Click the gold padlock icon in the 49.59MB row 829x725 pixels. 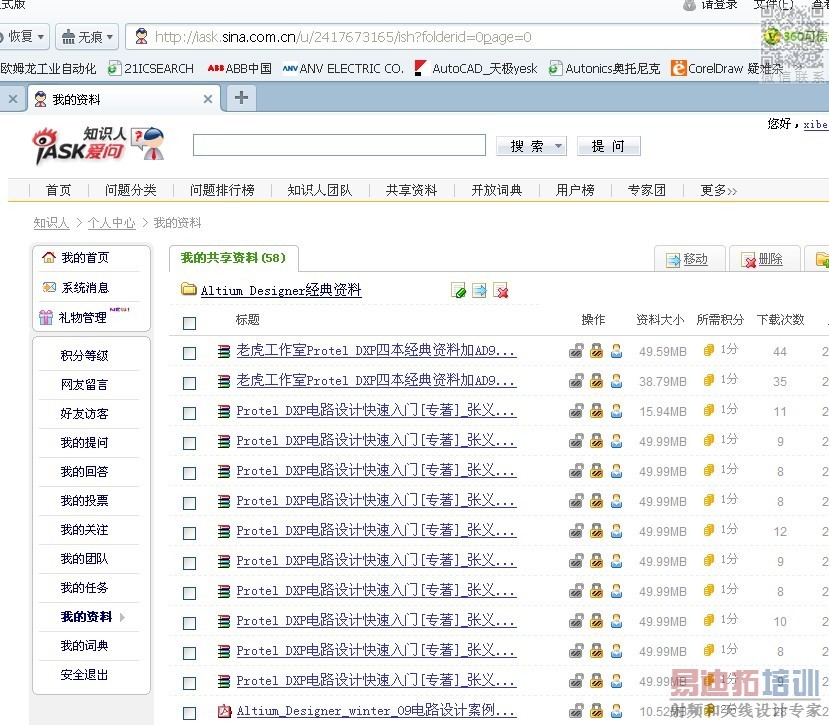[x=596, y=351]
